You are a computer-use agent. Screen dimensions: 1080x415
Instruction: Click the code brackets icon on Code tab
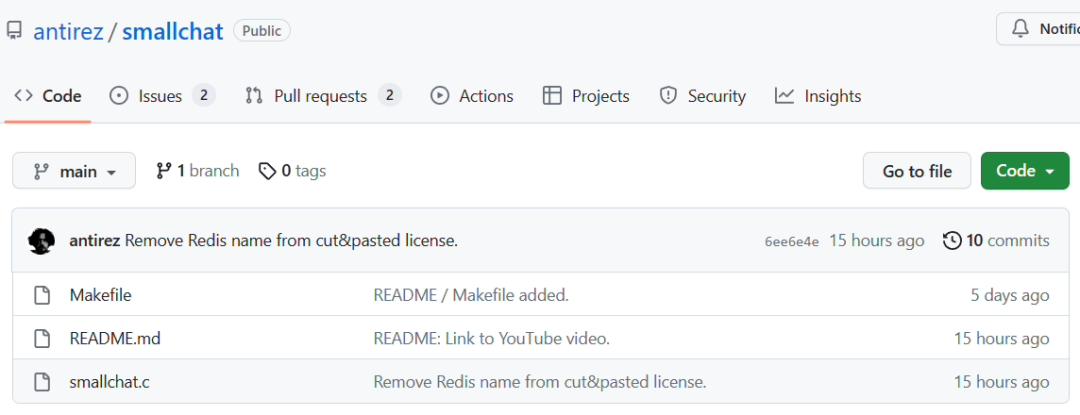(23, 96)
